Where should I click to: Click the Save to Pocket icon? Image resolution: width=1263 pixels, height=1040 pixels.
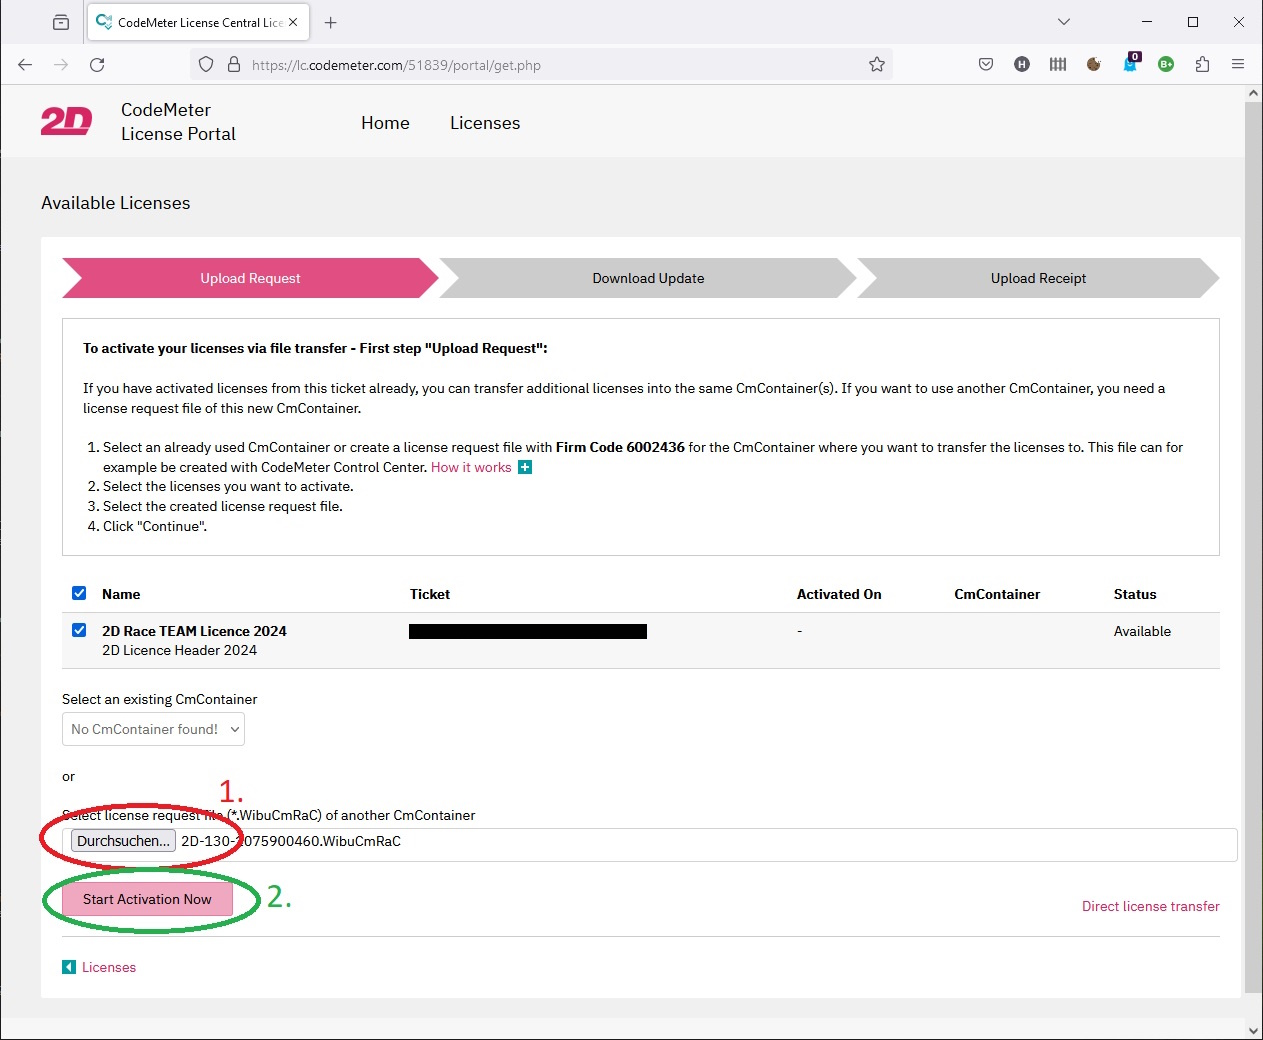(986, 65)
